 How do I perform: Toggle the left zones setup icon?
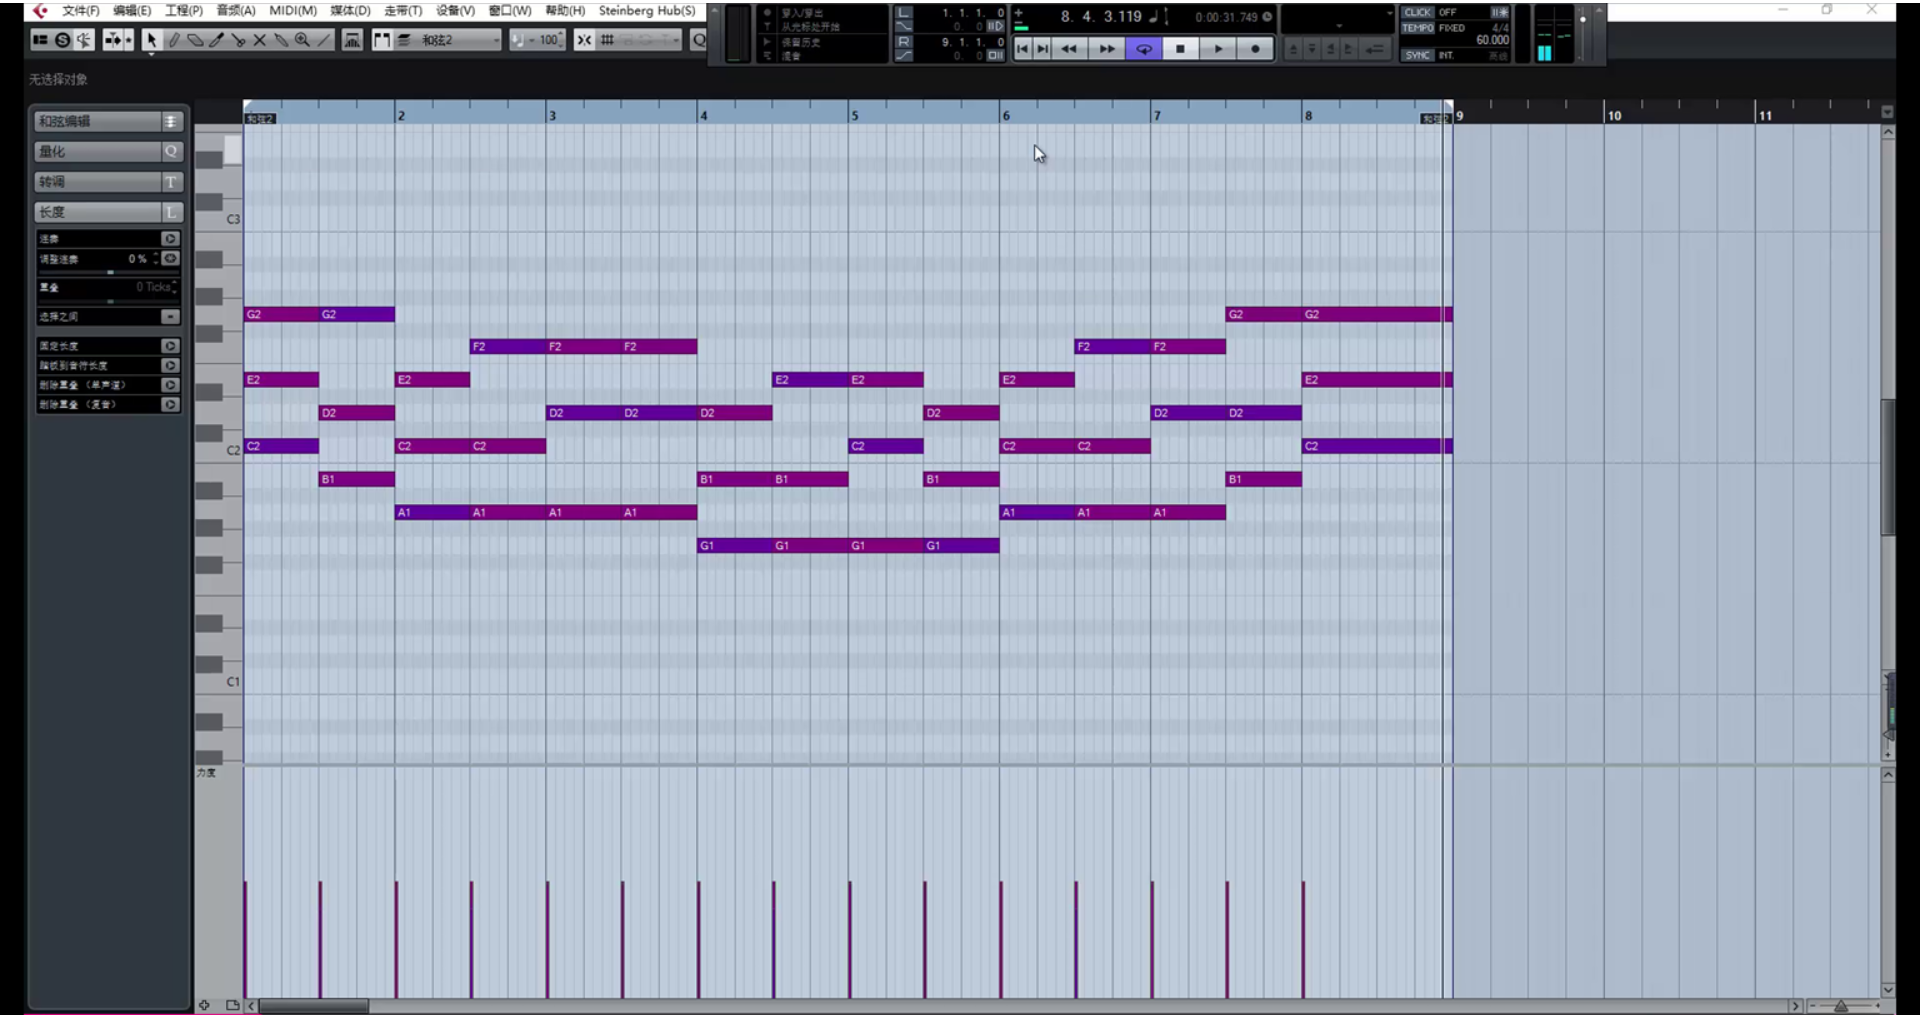40,40
